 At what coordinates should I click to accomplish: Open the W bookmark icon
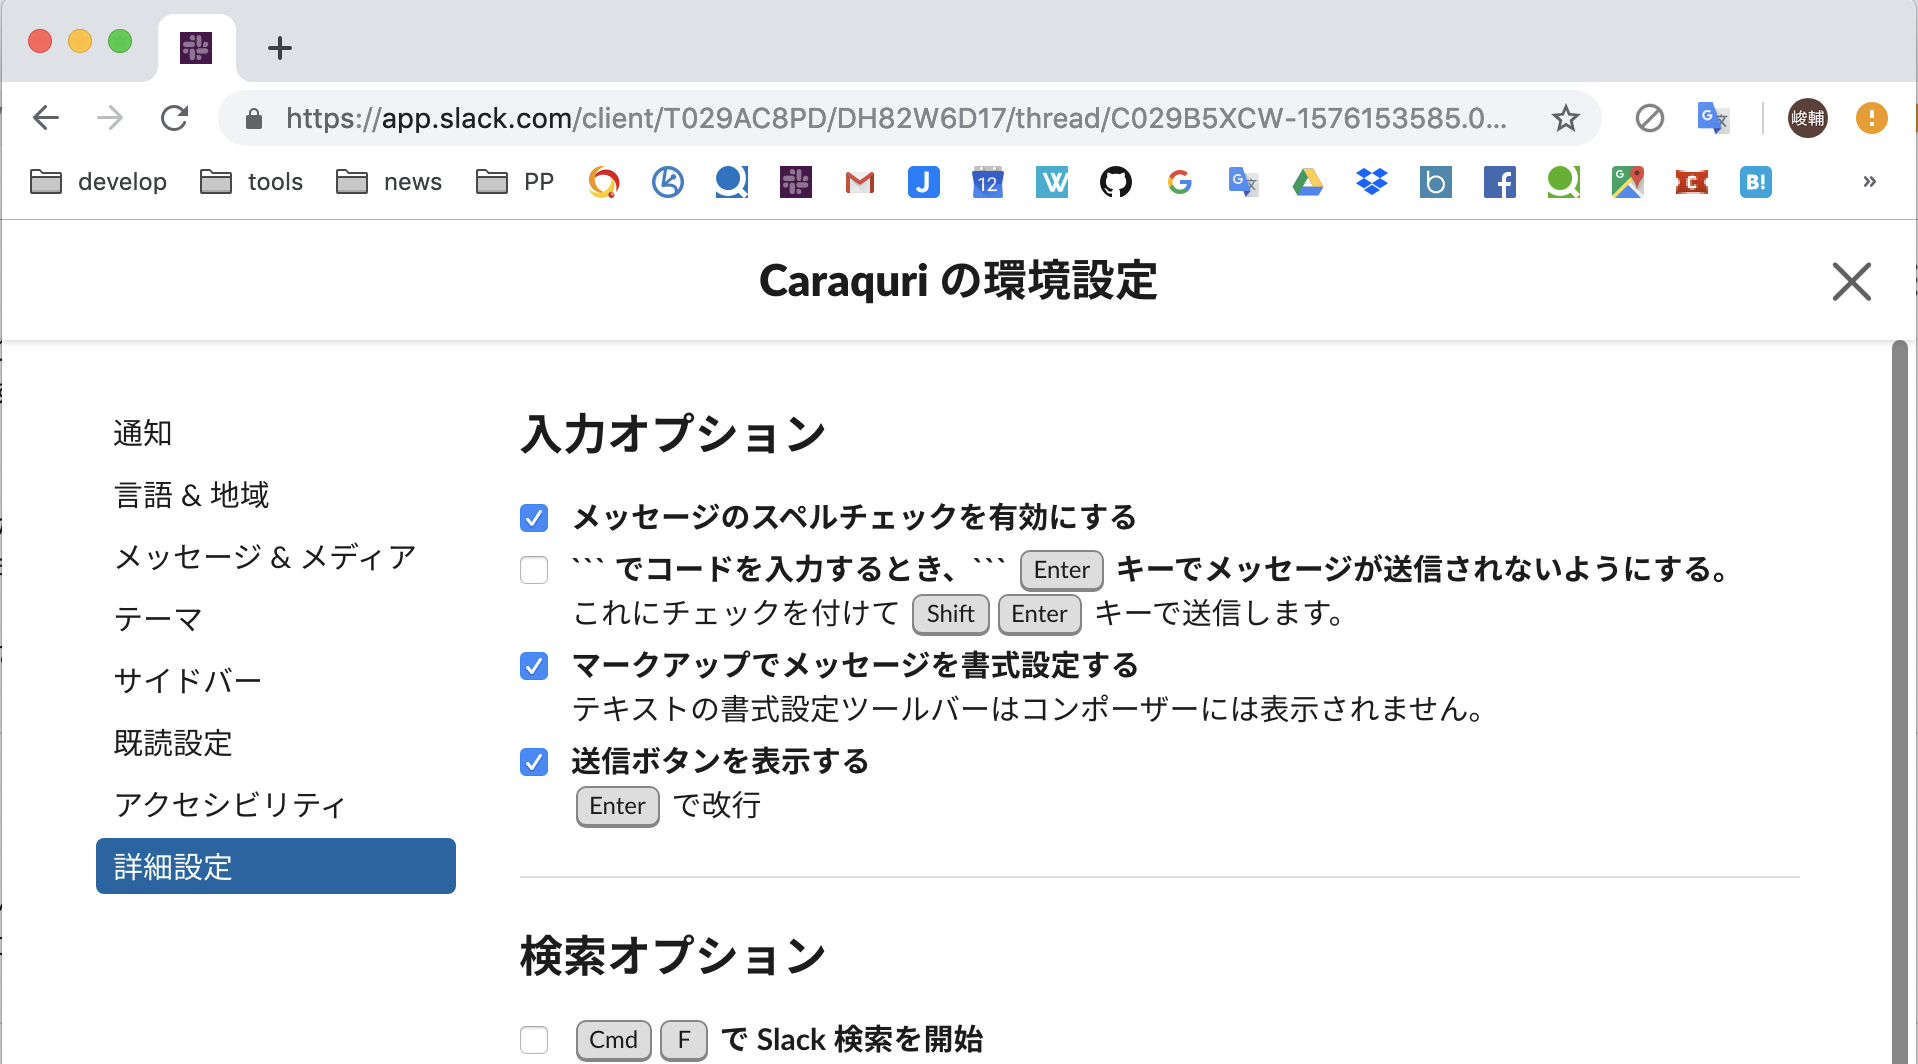click(x=1052, y=182)
